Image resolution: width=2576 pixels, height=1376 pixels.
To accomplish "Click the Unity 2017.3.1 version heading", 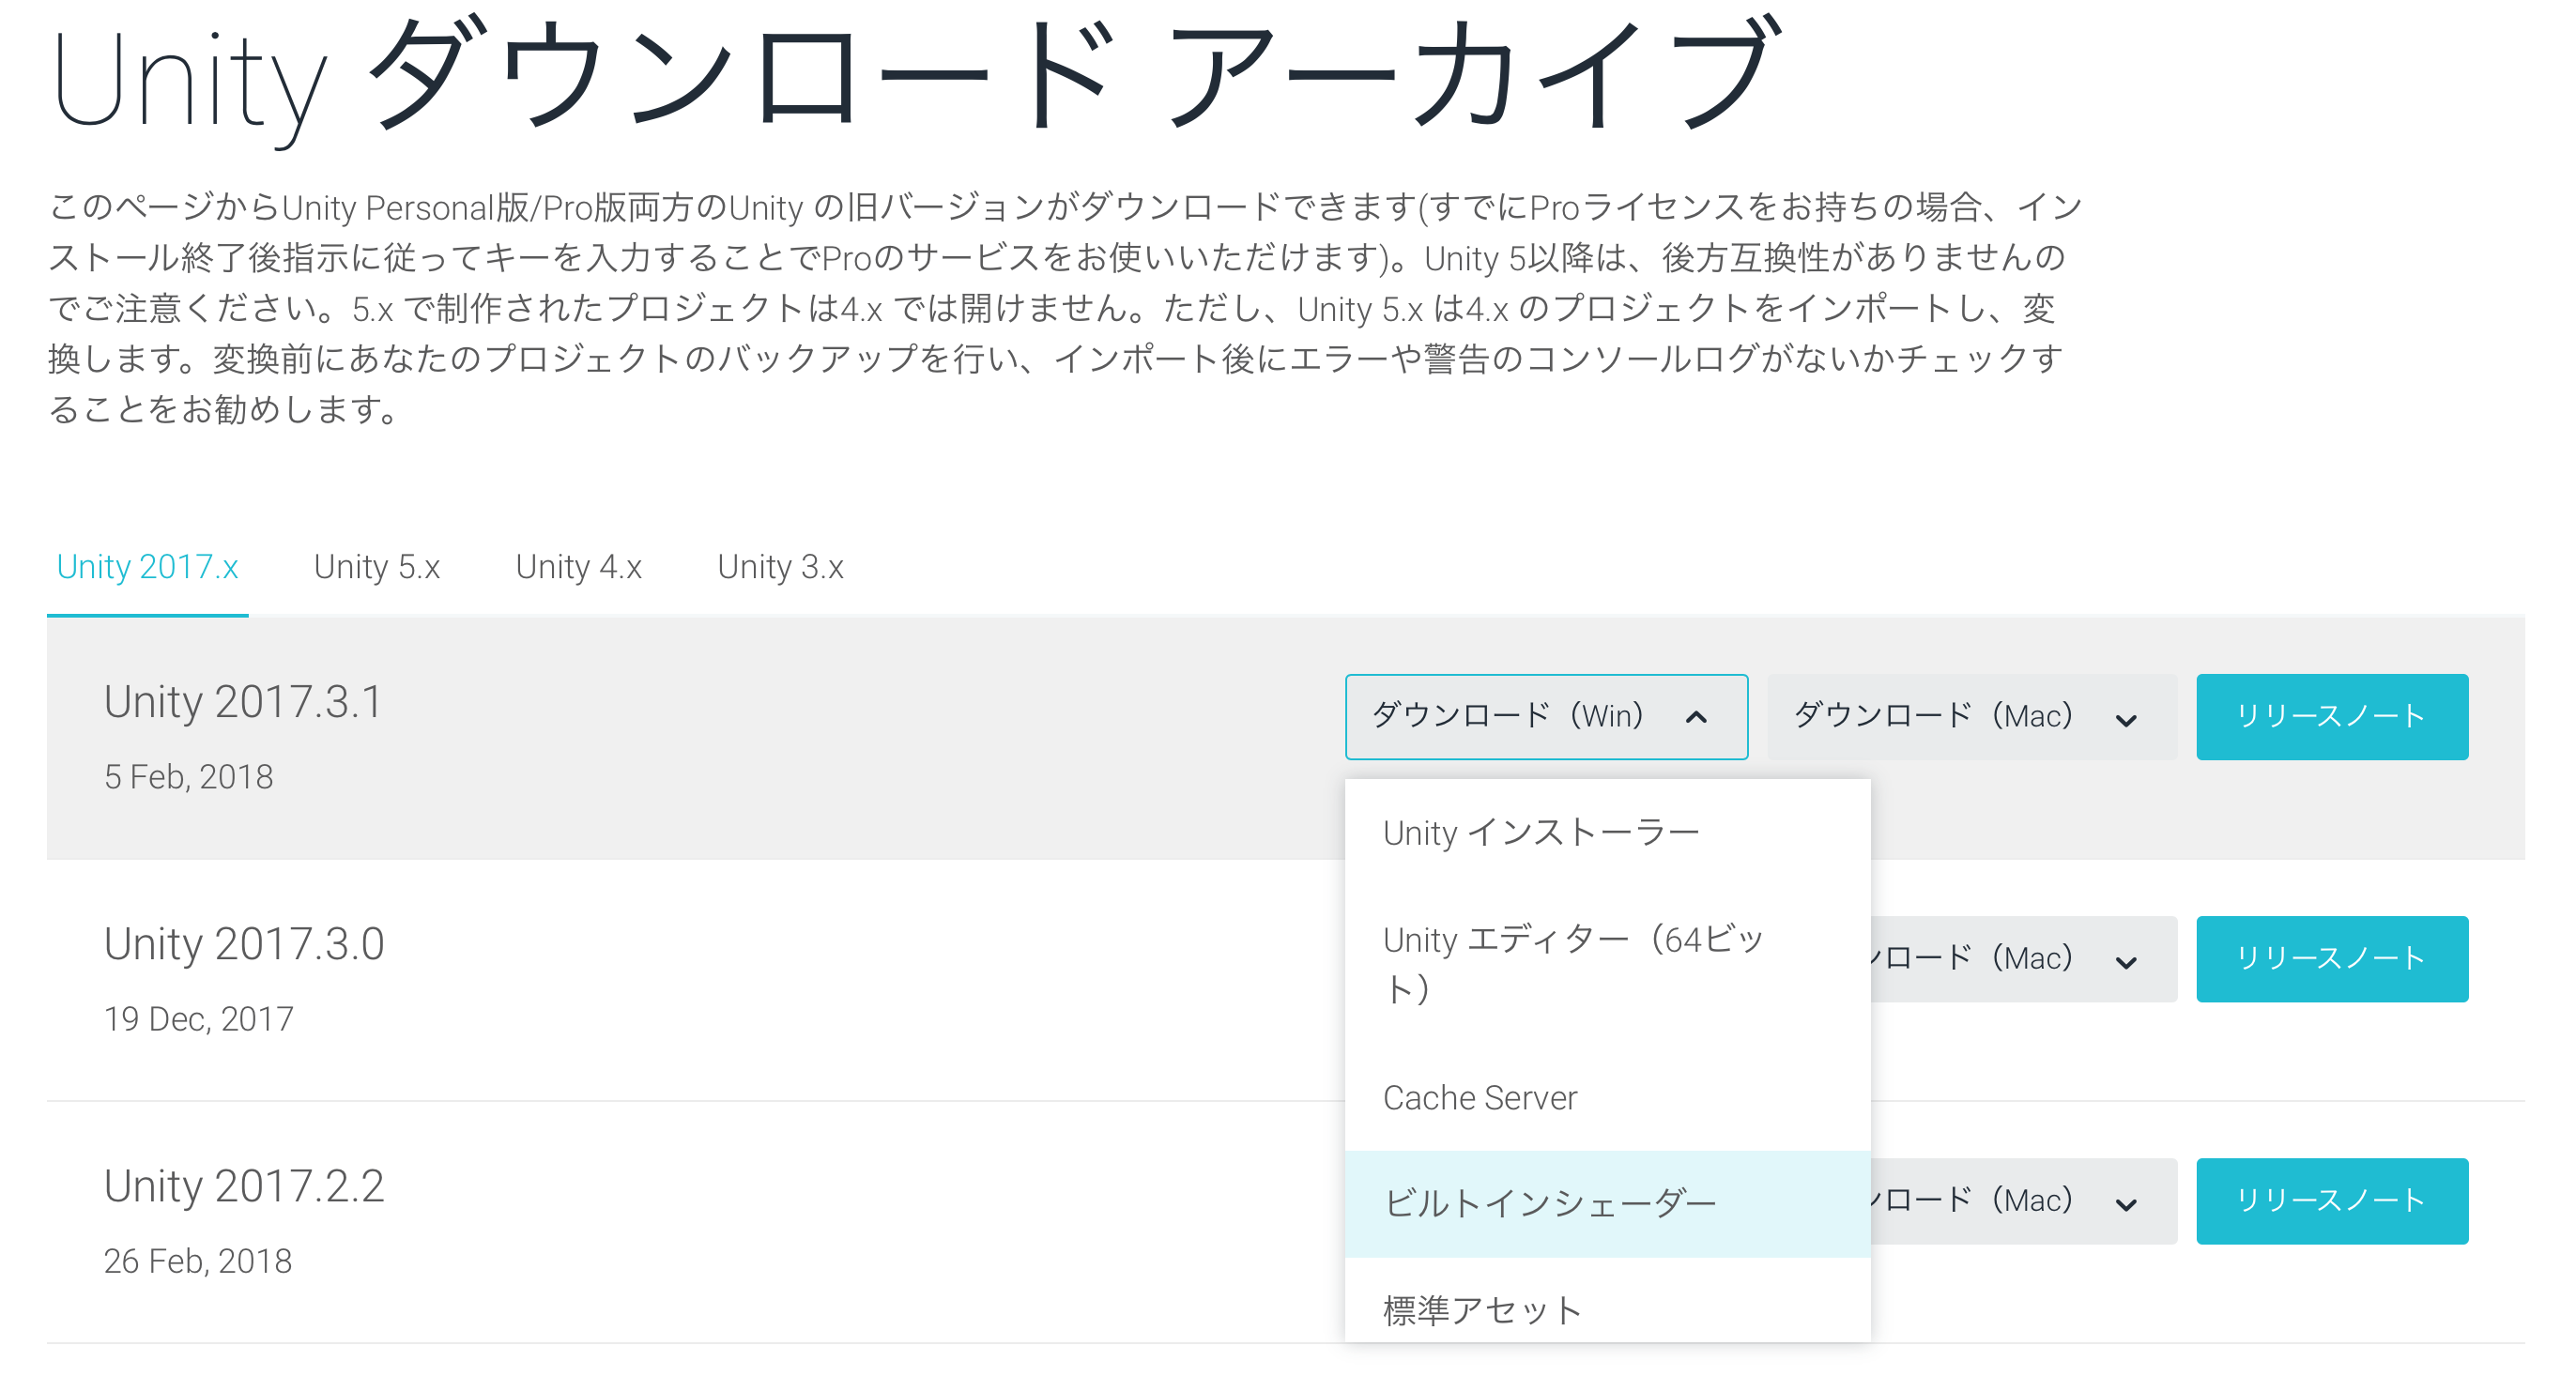I will click(240, 701).
